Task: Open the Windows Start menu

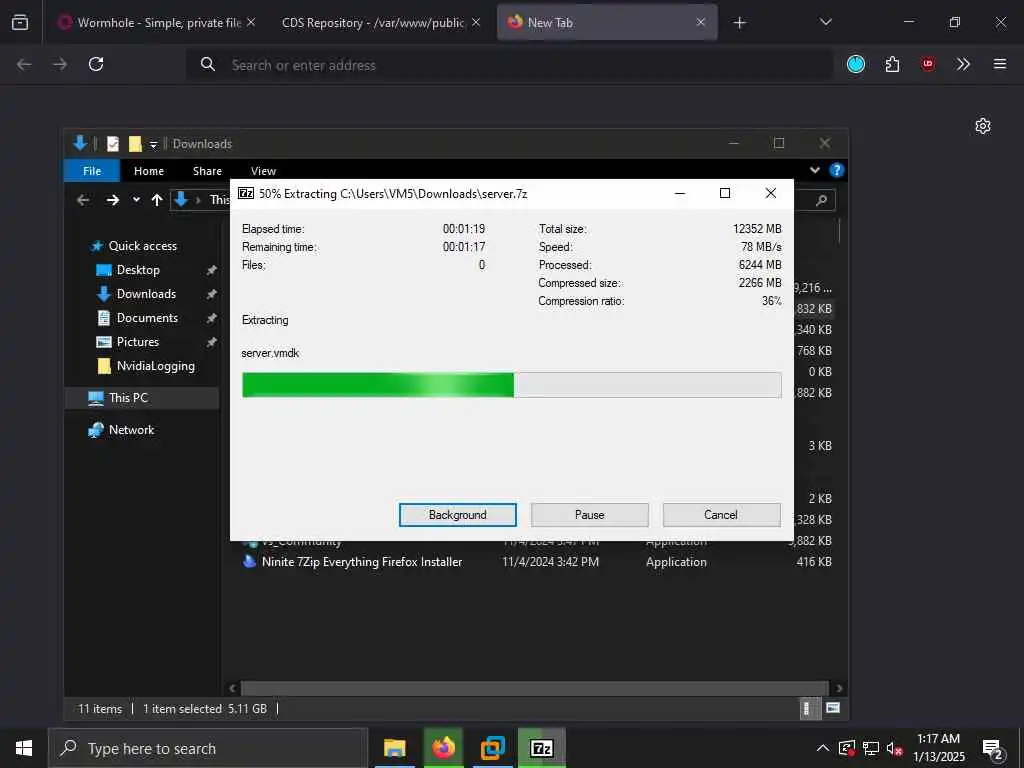Action: (x=24, y=748)
